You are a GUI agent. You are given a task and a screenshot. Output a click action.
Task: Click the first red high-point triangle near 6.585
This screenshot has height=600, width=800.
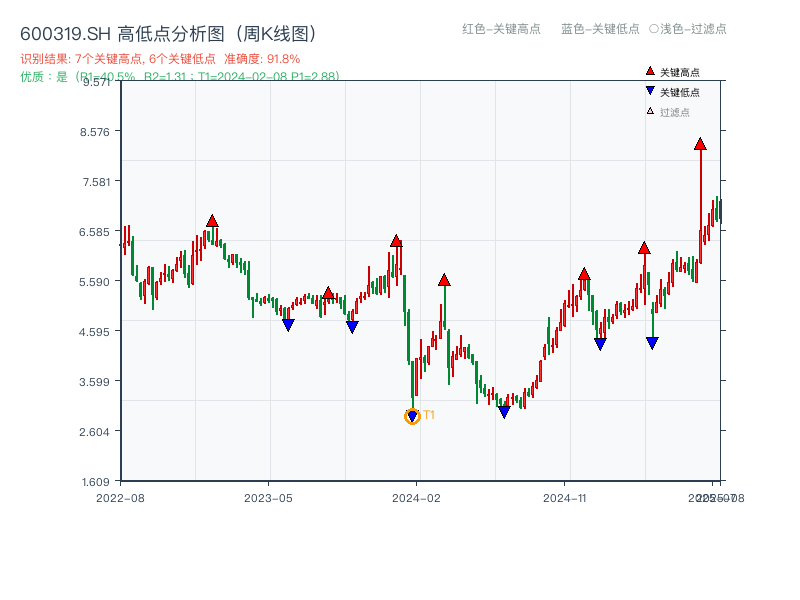(212, 220)
